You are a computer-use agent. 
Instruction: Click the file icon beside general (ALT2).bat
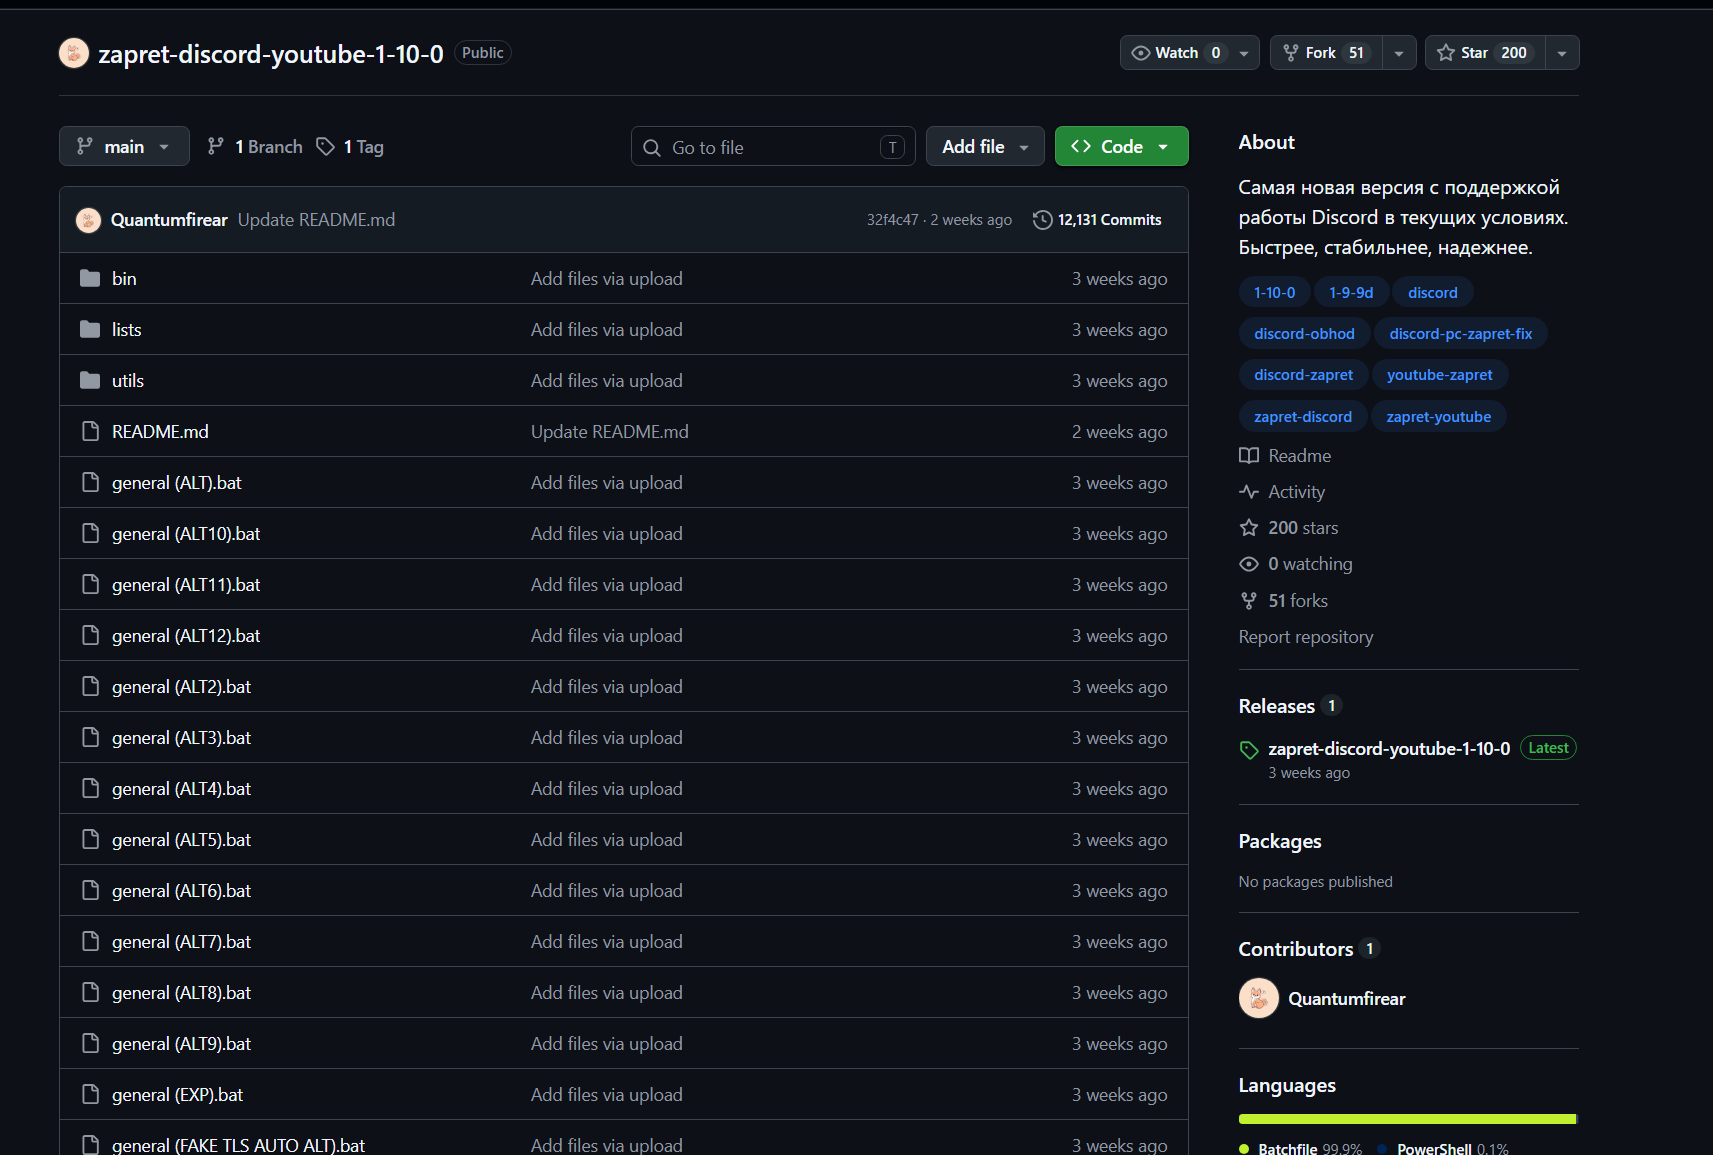[x=90, y=687]
